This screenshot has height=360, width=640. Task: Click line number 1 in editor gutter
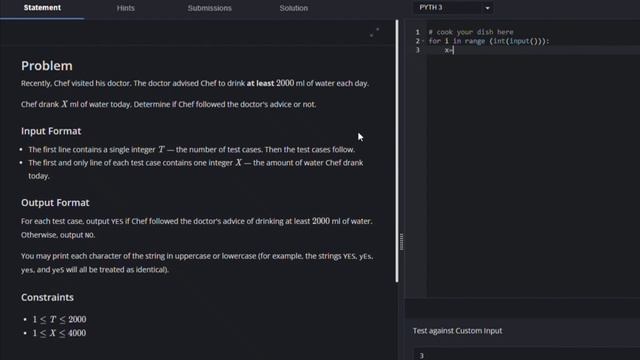coord(418,32)
